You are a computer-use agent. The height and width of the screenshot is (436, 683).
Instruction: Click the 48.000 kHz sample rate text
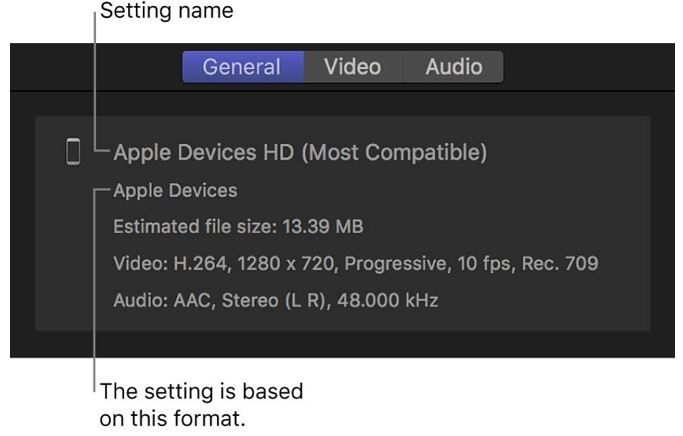pyautogui.click(x=388, y=300)
